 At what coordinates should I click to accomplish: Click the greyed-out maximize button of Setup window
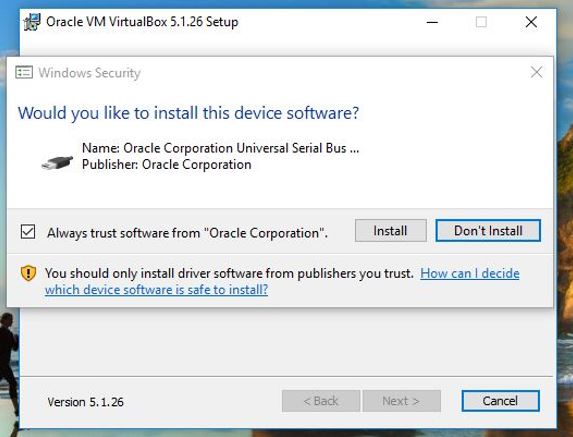481,22
